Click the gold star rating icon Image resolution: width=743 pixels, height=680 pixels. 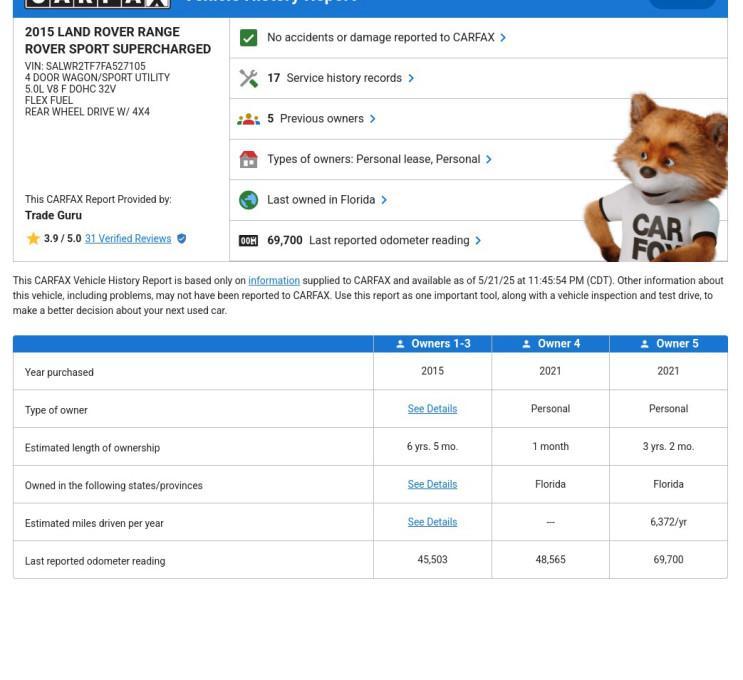(33, 238)
